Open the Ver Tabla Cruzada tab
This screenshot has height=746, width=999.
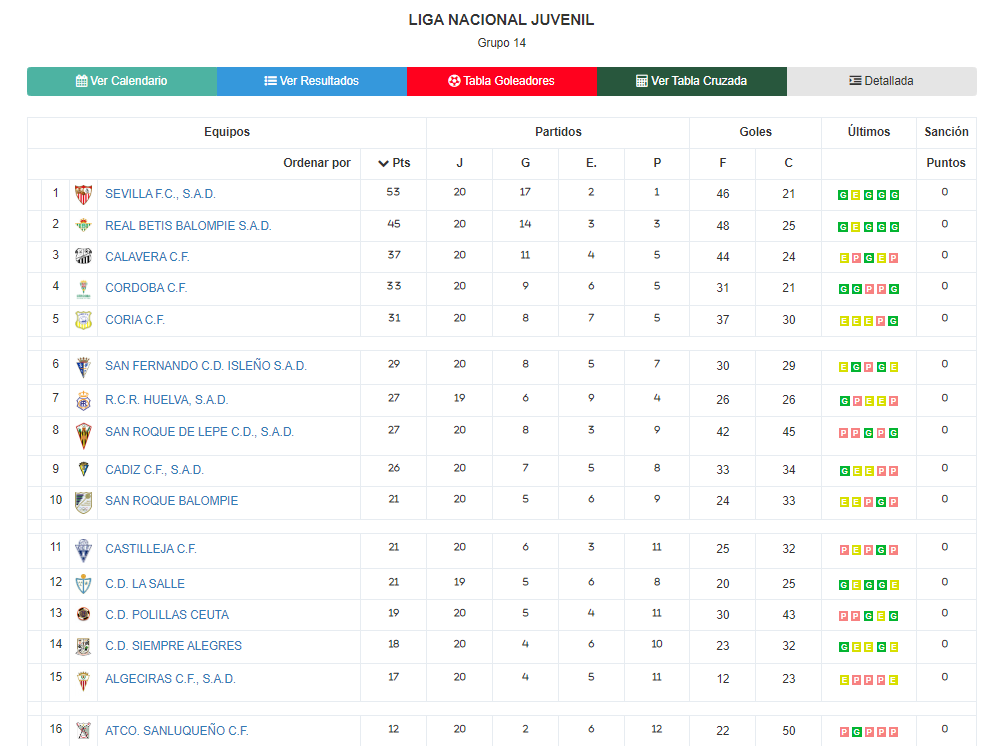(x=691, y=81)
